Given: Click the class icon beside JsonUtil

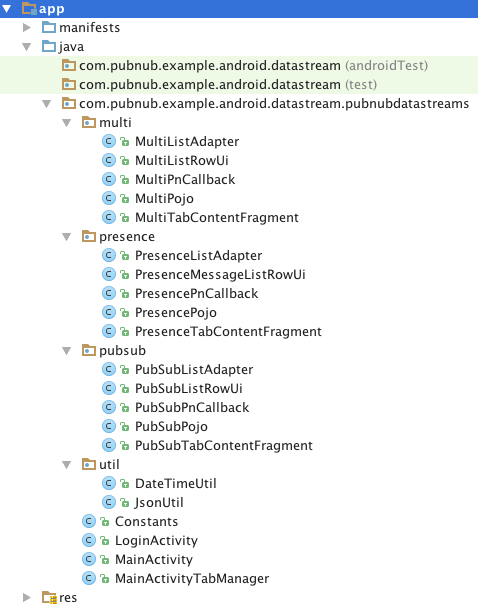Looking at the screenshot, I should coord(109,502).
